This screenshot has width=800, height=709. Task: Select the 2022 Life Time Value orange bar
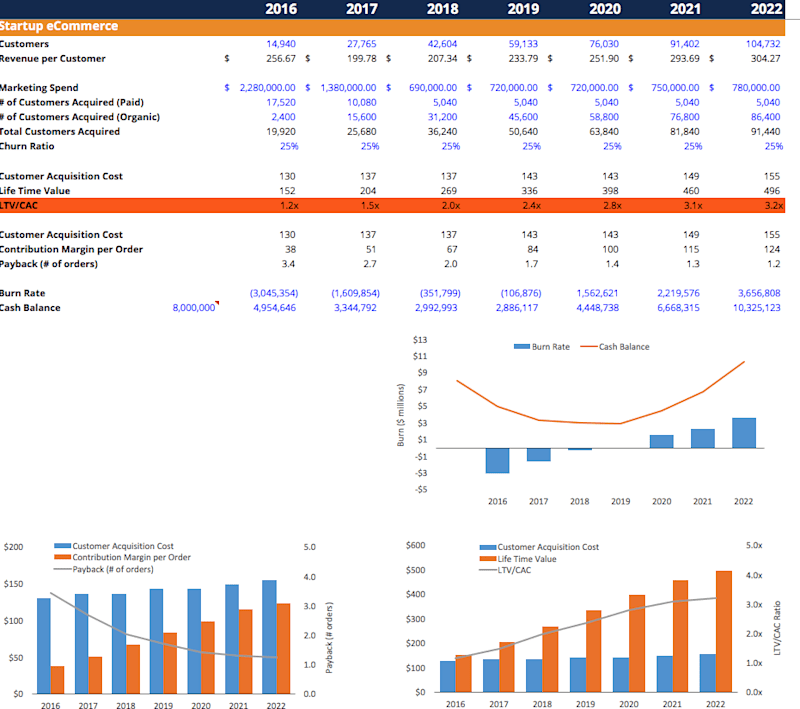tap(723, 631)
